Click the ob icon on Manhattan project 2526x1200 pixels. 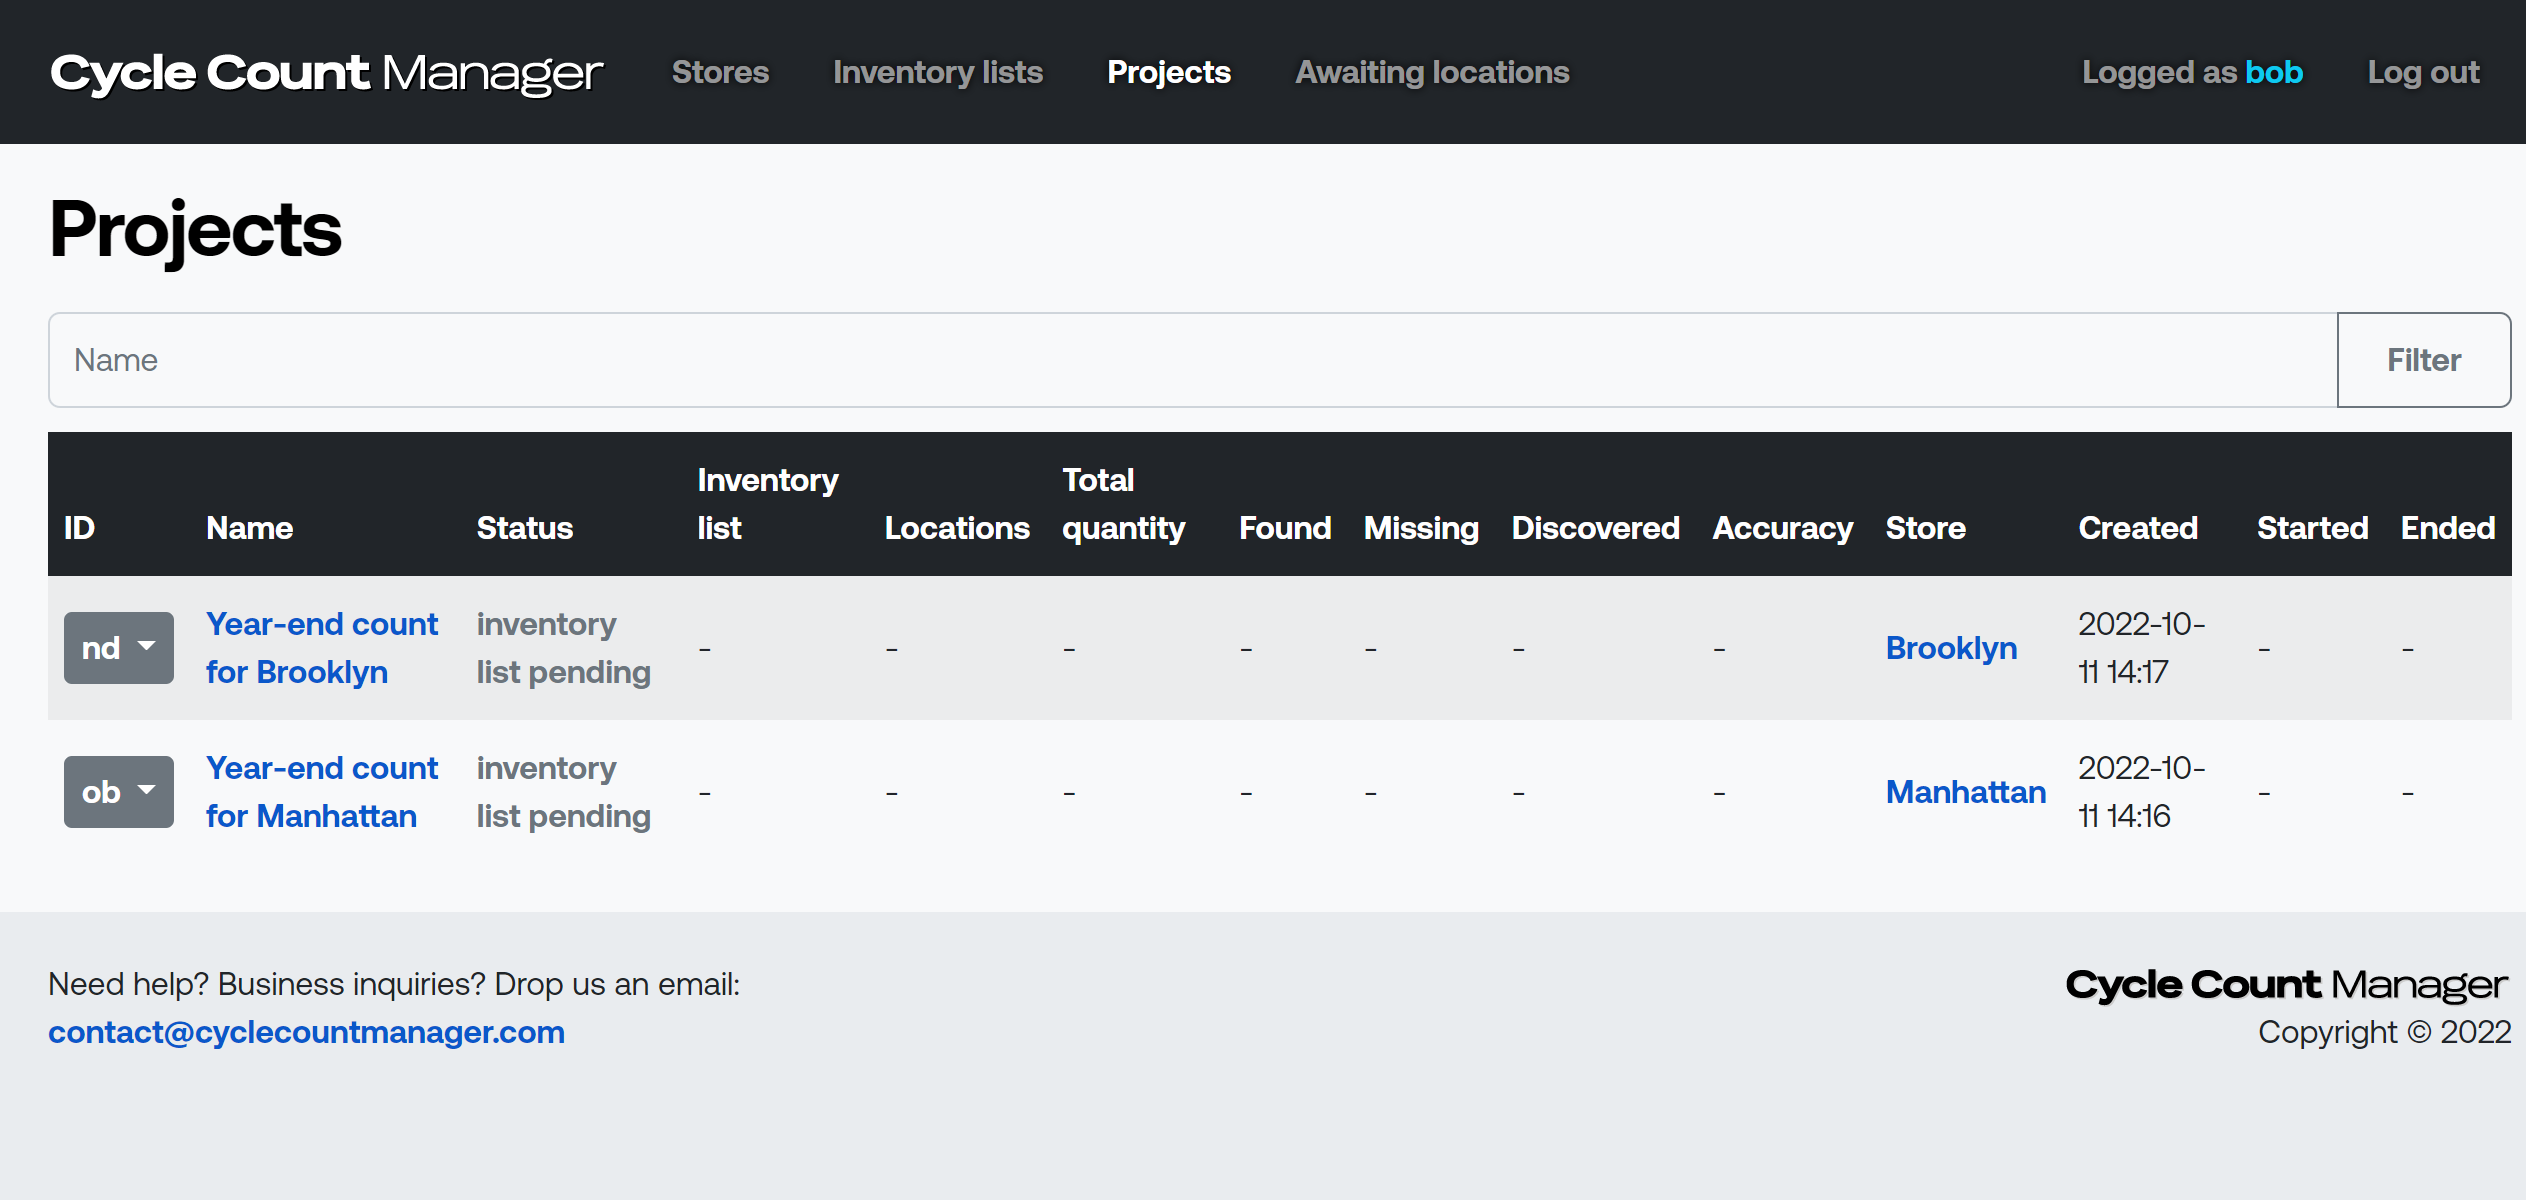[119, 791]
